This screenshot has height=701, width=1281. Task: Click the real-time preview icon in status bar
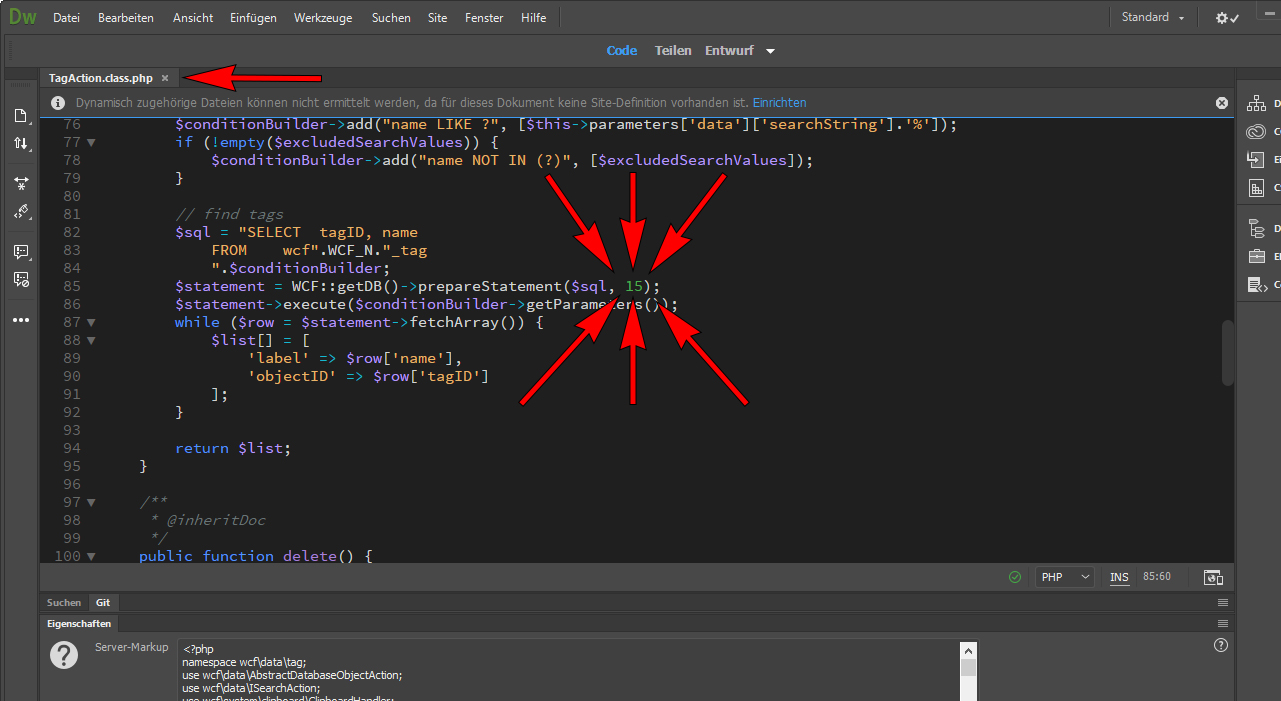[1213, 577]
